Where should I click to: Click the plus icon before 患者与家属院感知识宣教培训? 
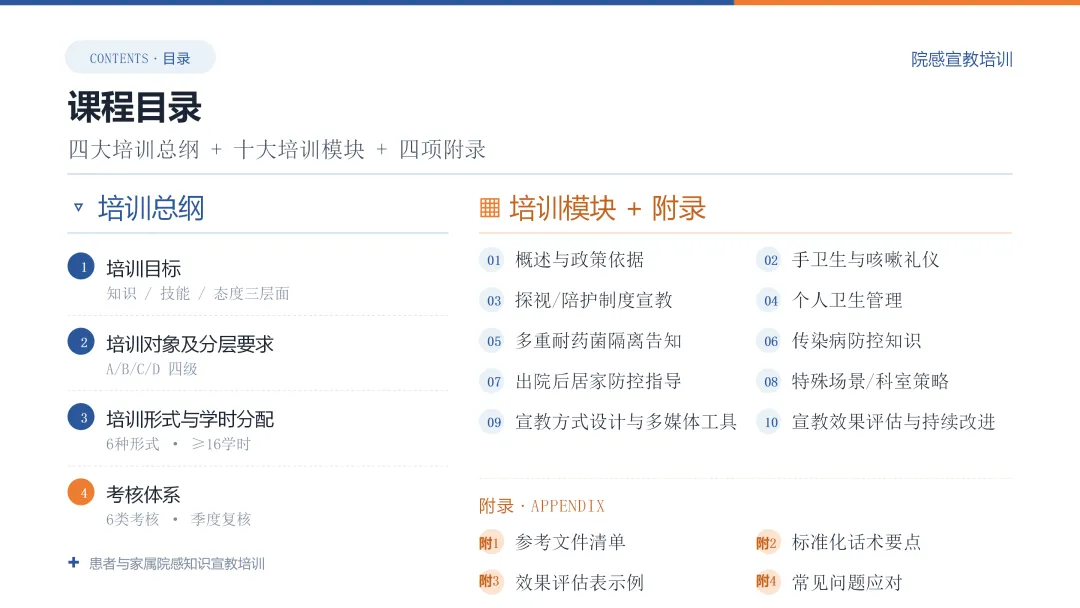tap(74, 563)
